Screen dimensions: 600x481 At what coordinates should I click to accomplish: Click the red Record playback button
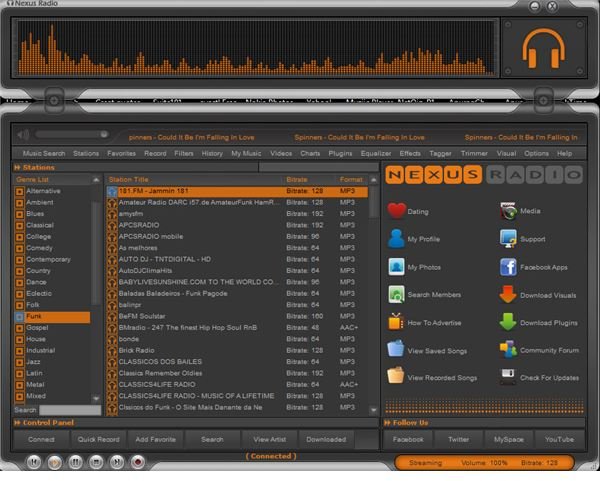click(x=138, y=462)
